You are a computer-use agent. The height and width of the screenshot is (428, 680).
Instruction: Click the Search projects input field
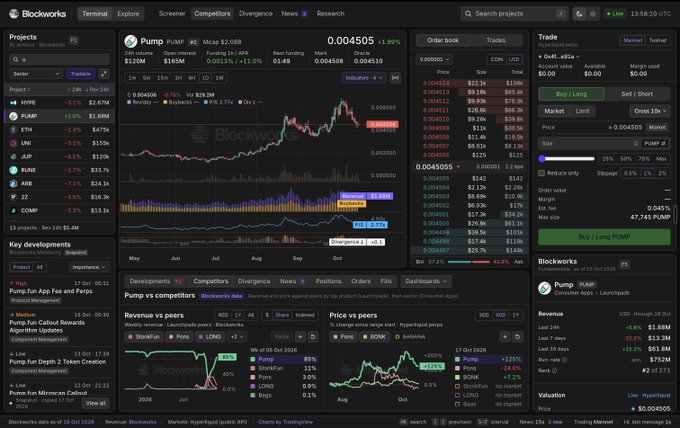(514, 14)
